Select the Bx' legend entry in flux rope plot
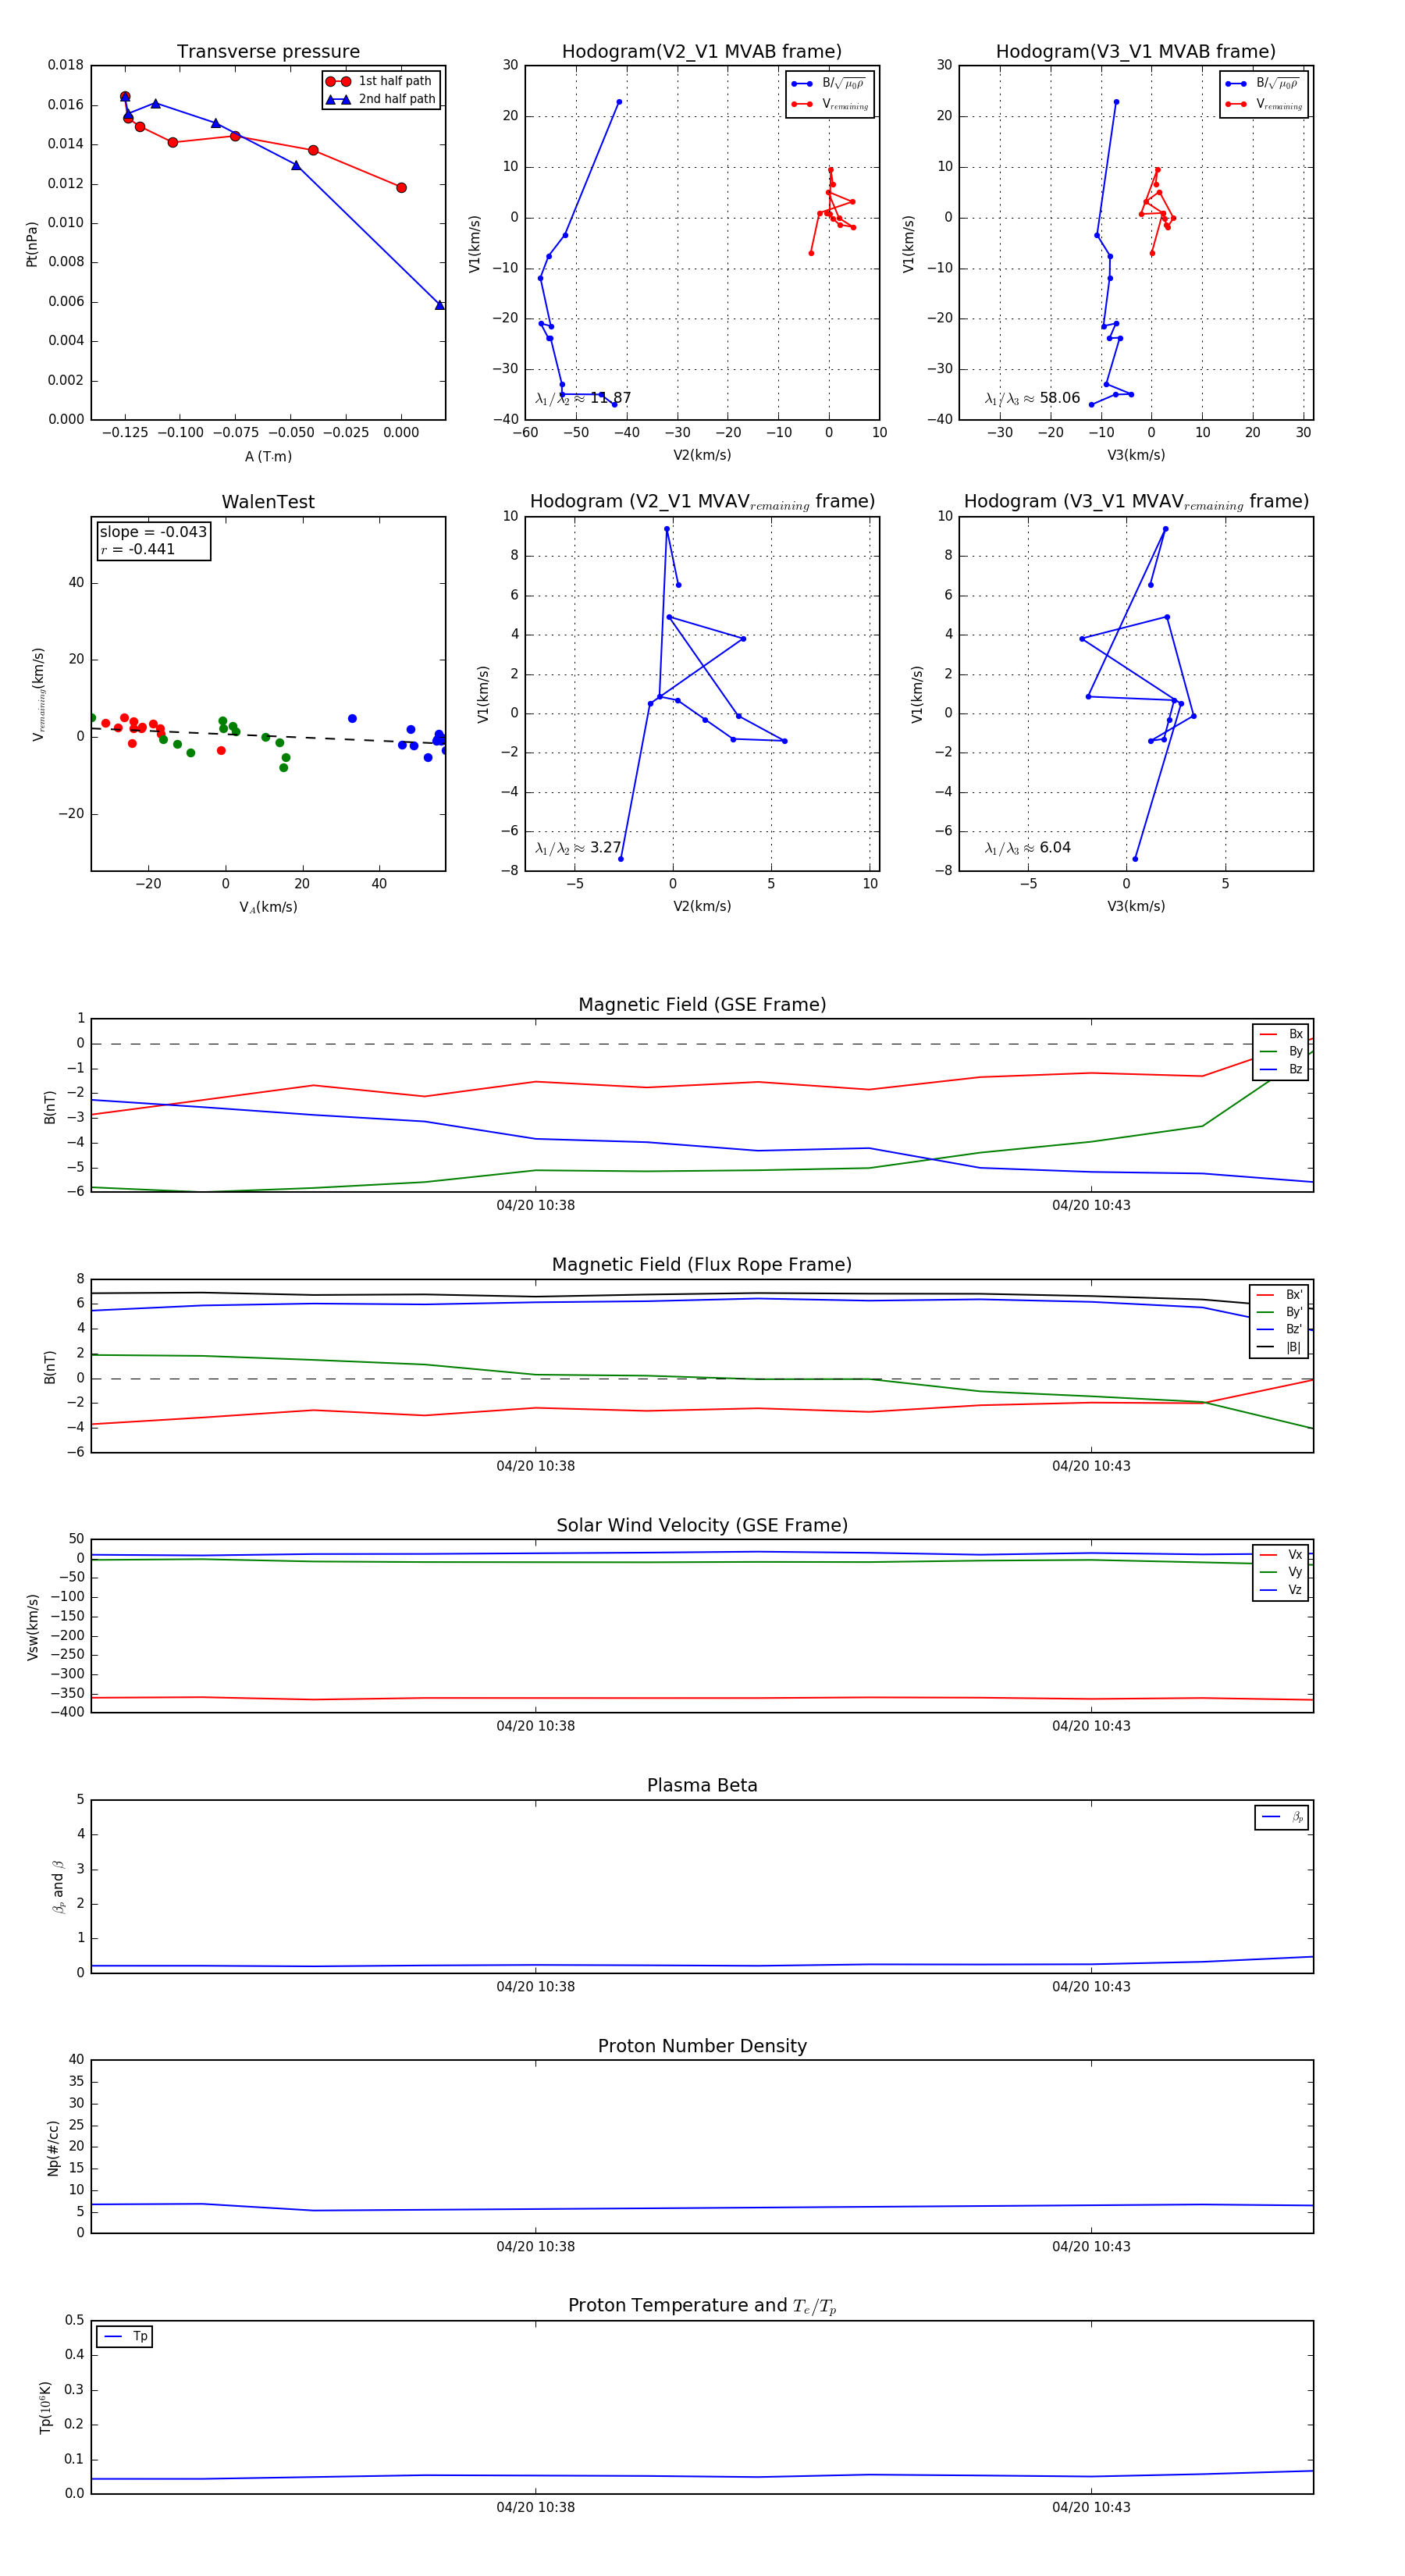Viewport: 1405px width, 2576px height. pyautogui.click(x=1279, y=1295)
